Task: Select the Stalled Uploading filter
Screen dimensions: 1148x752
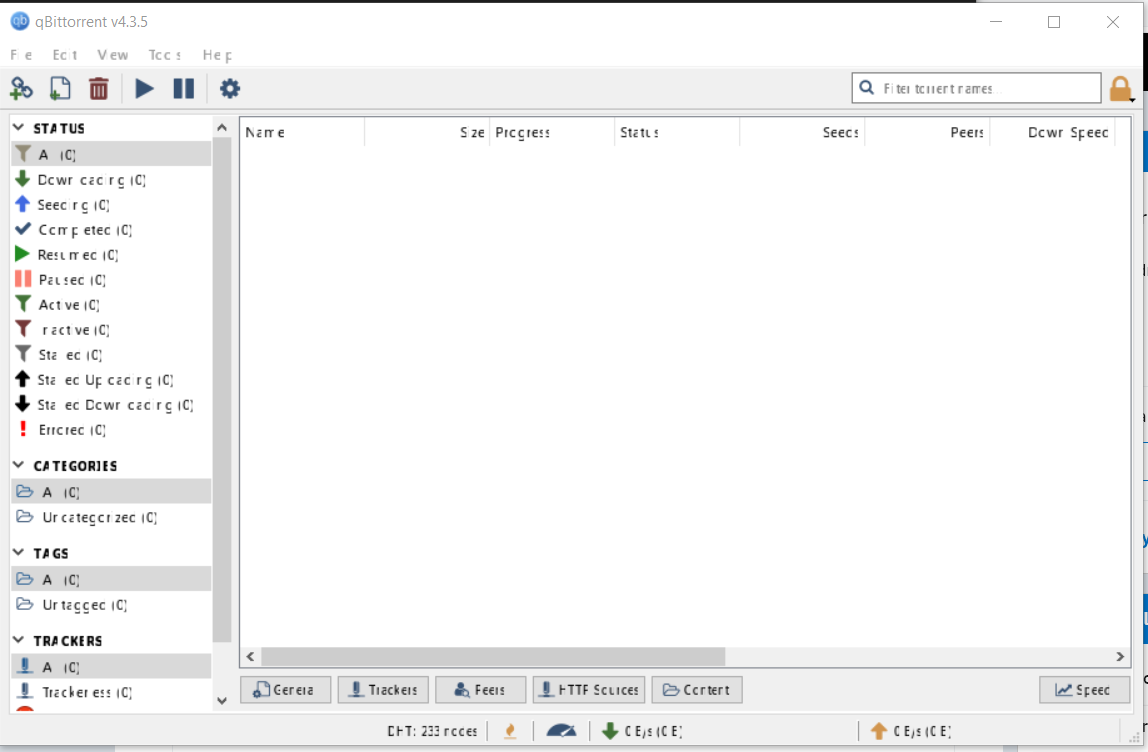Action: coord(111,379)
